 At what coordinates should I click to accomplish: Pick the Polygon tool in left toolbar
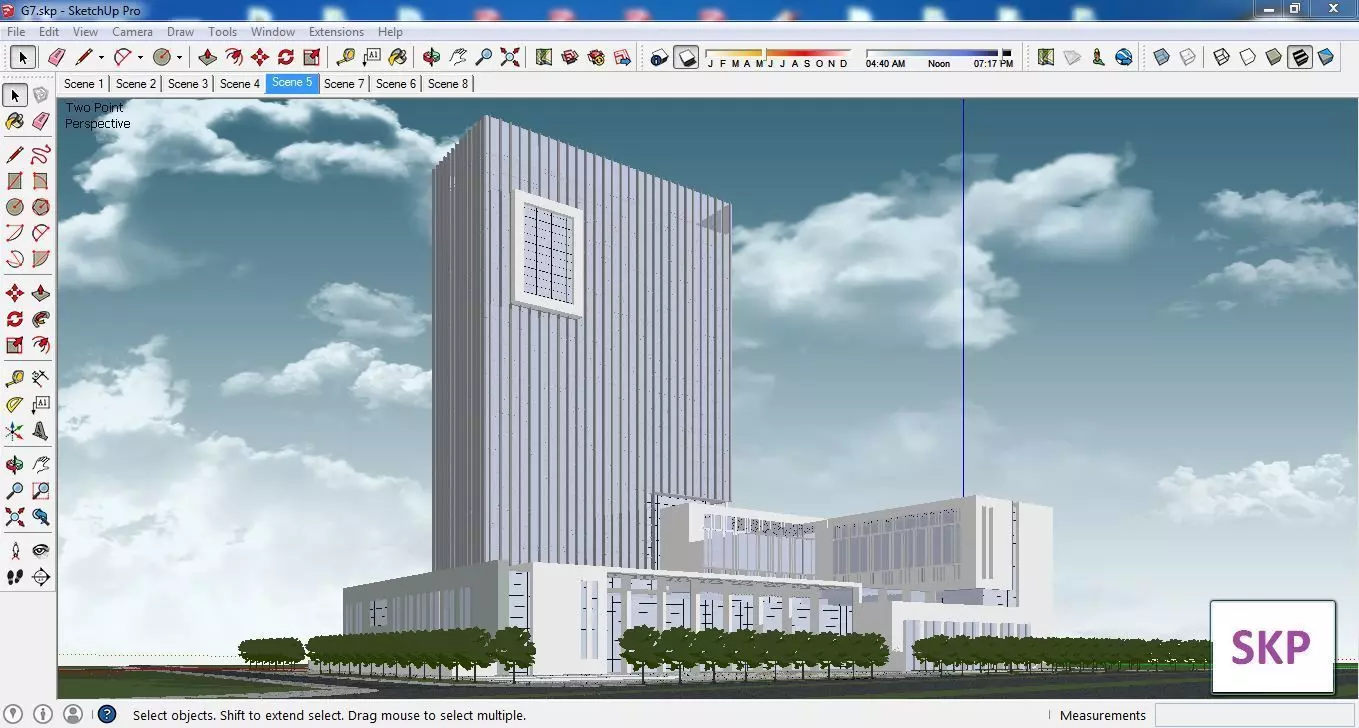(x=40, y=207)
